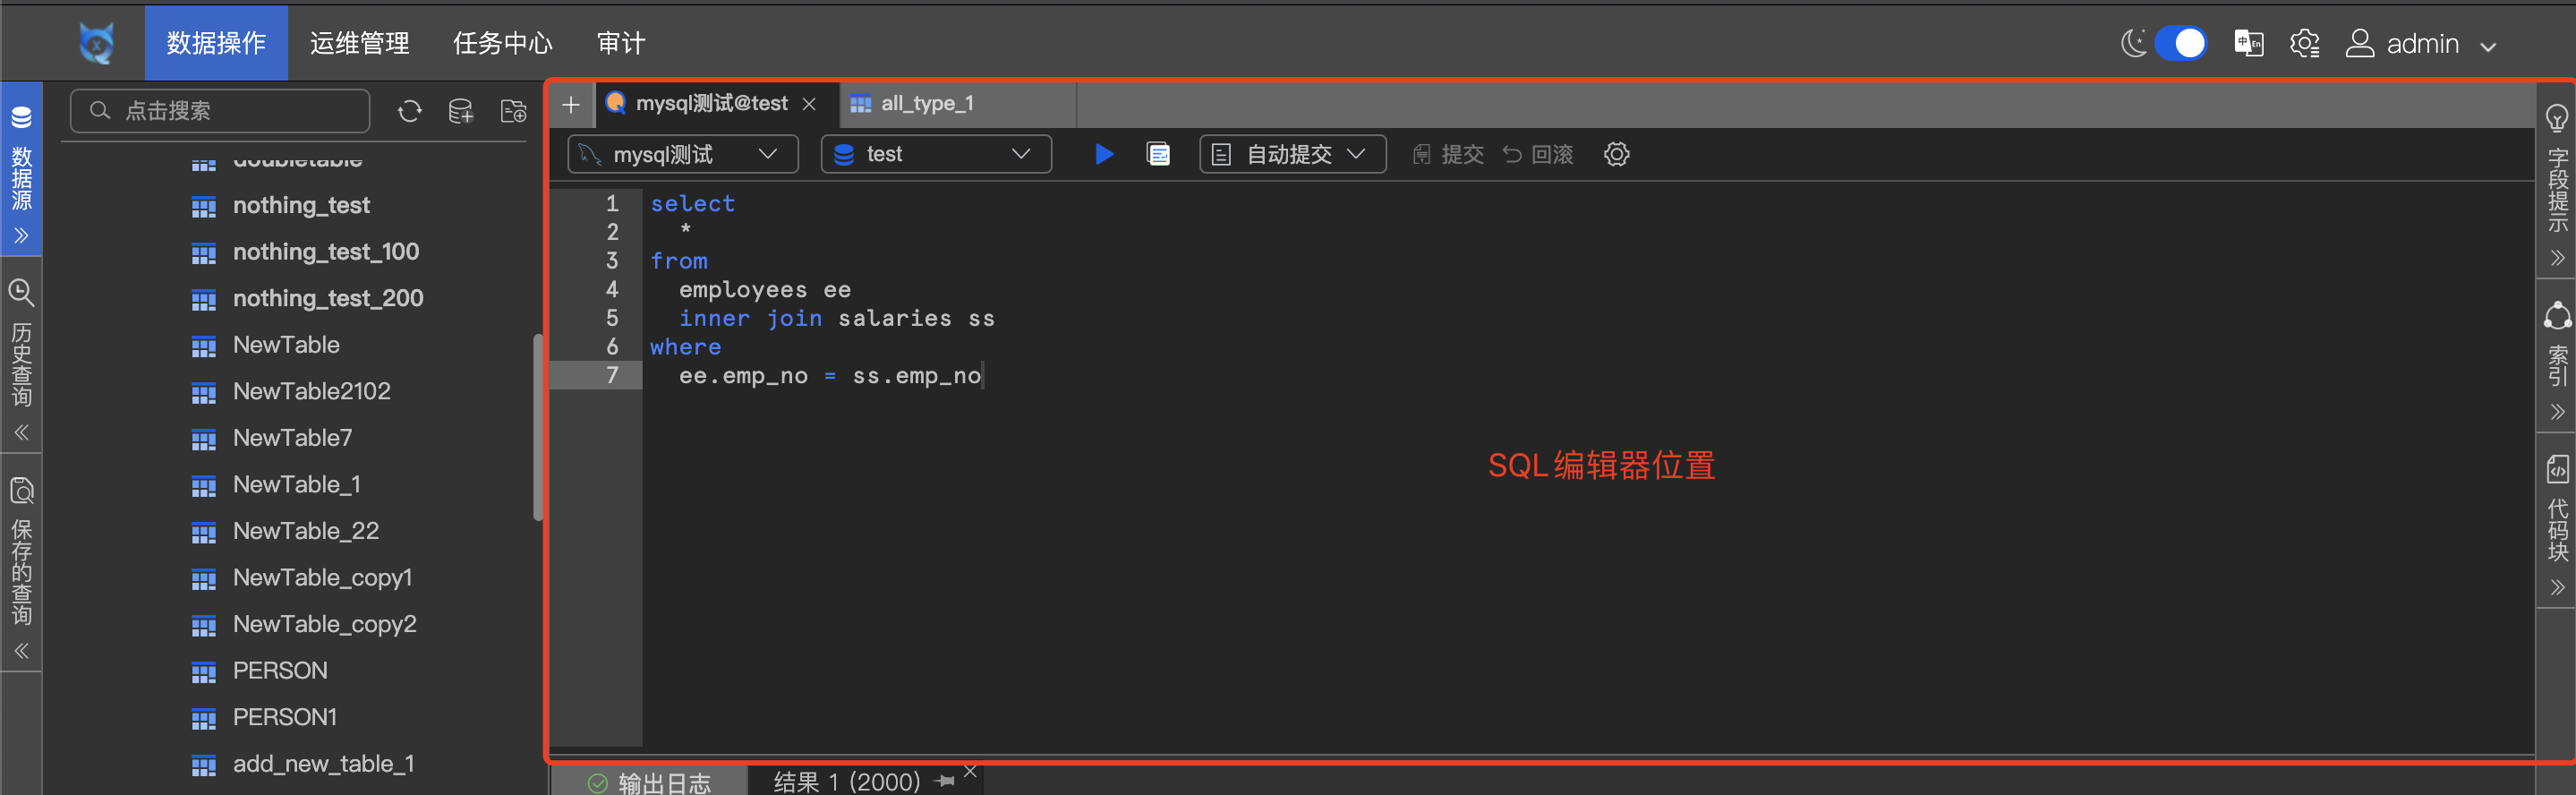Open the mysql测试 data source dropdown
2576x795 pixels.
(683, 154)
